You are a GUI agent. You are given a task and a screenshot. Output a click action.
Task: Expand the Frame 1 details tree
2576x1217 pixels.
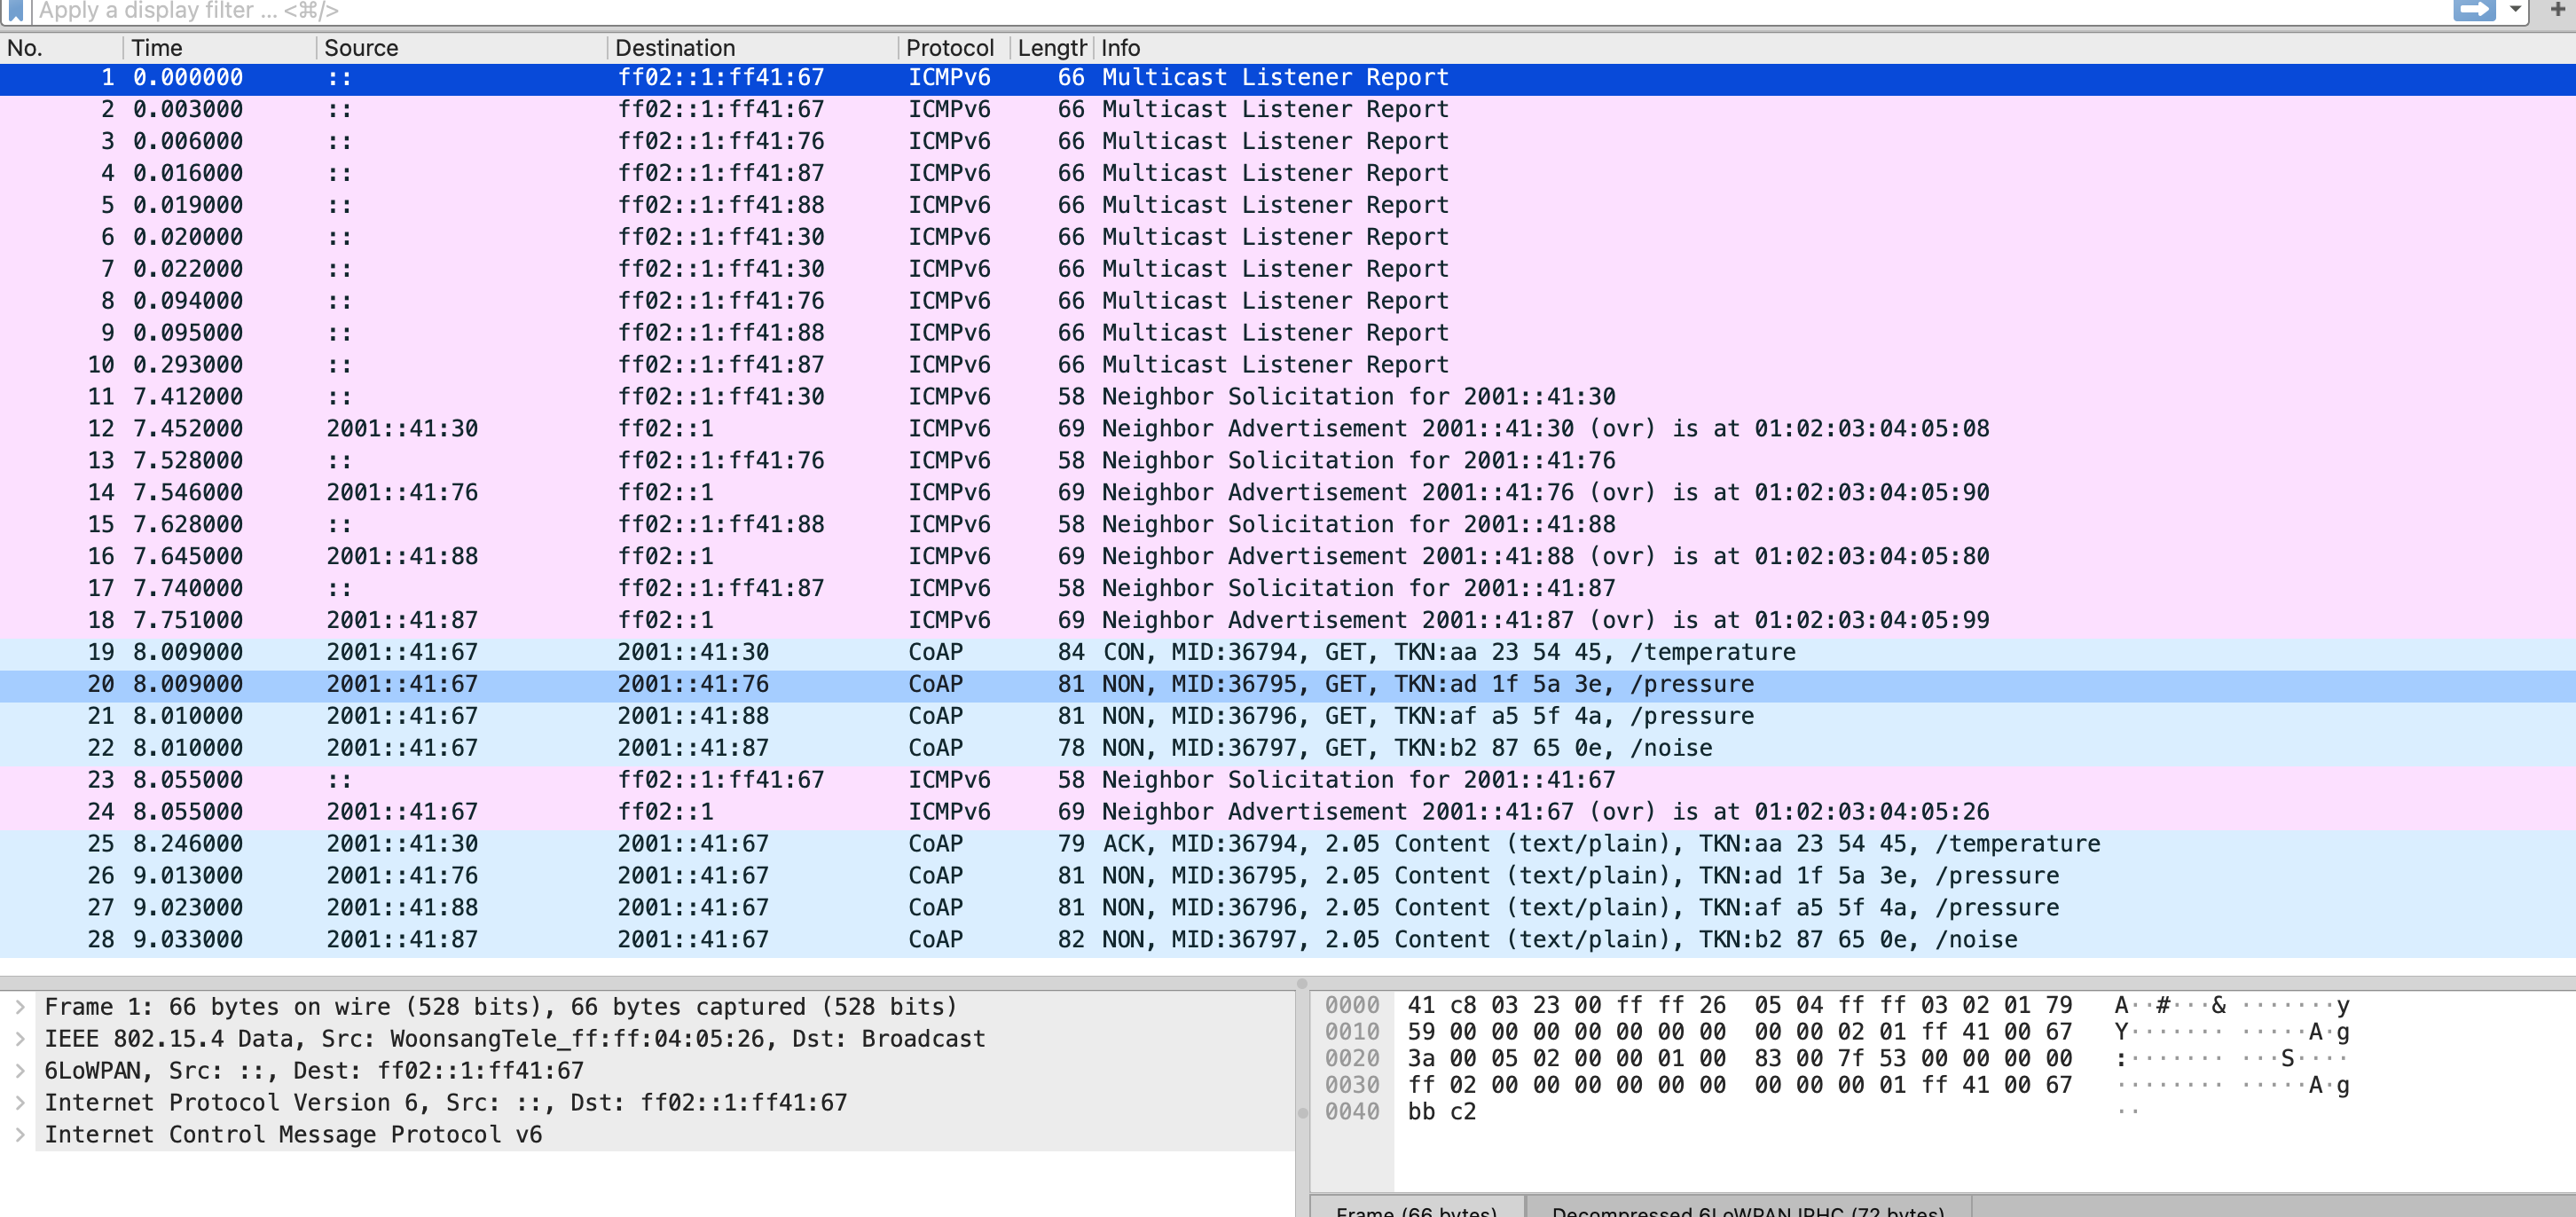point(20,1007)
